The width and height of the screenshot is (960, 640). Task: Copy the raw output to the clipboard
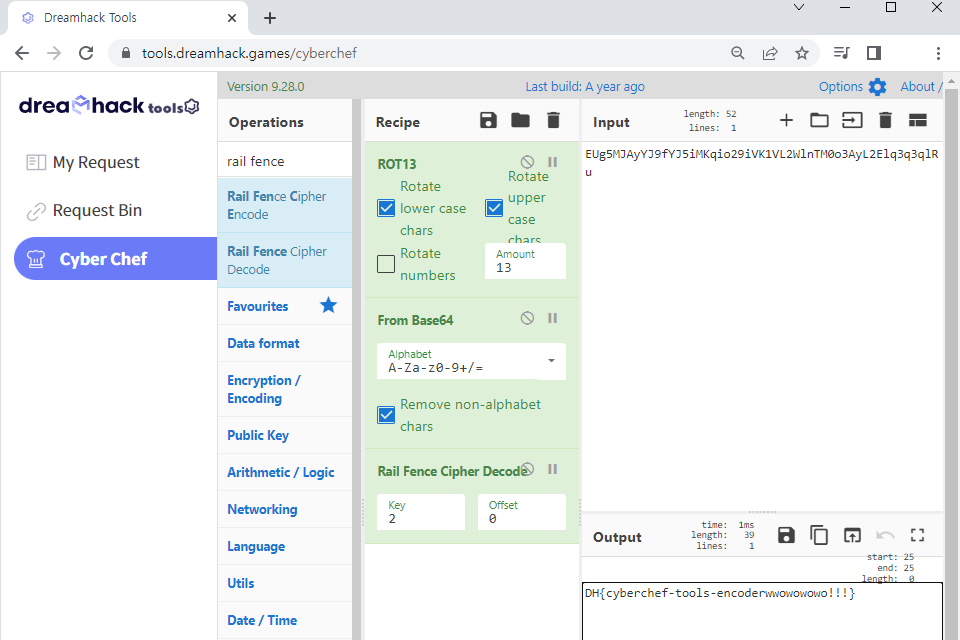click(819, 535)
